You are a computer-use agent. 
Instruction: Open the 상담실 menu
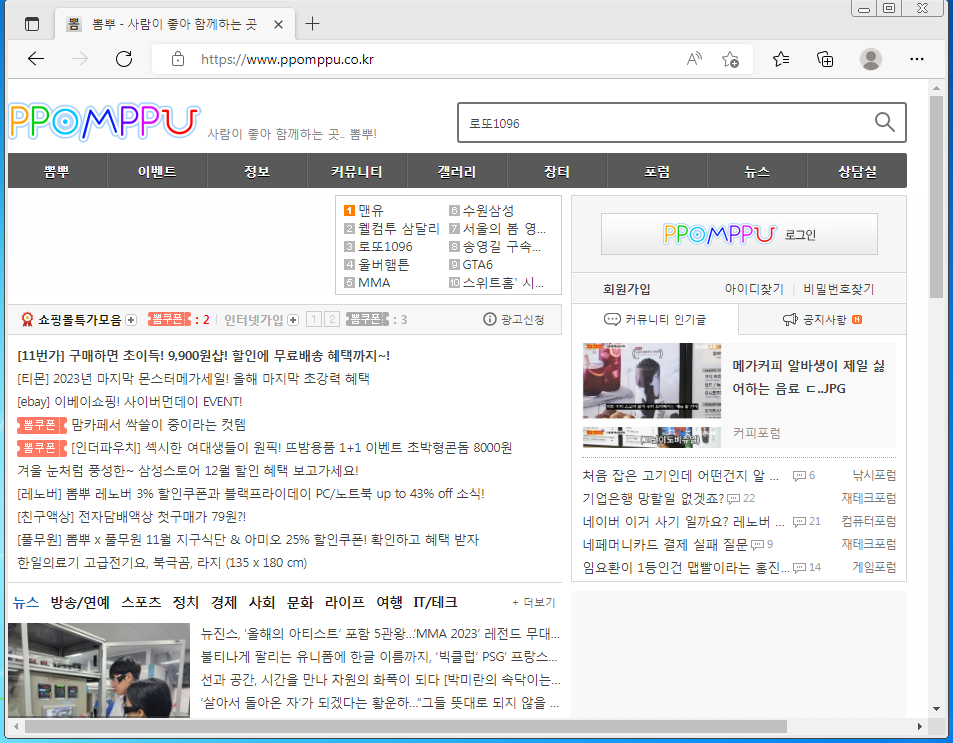point(857,171)
